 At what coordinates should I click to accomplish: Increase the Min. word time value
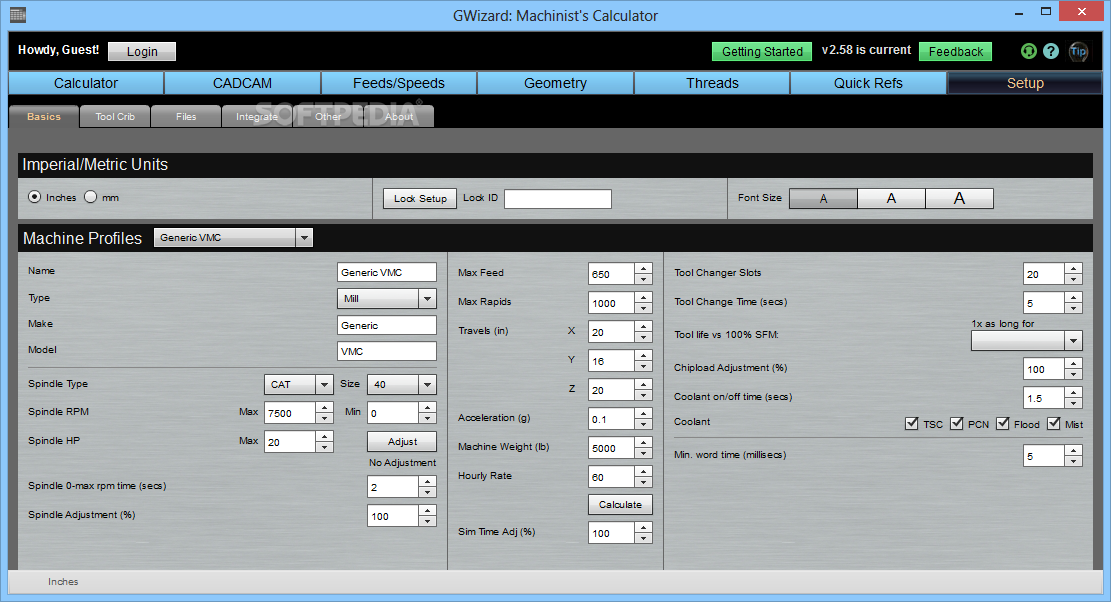click(1073, 450)
